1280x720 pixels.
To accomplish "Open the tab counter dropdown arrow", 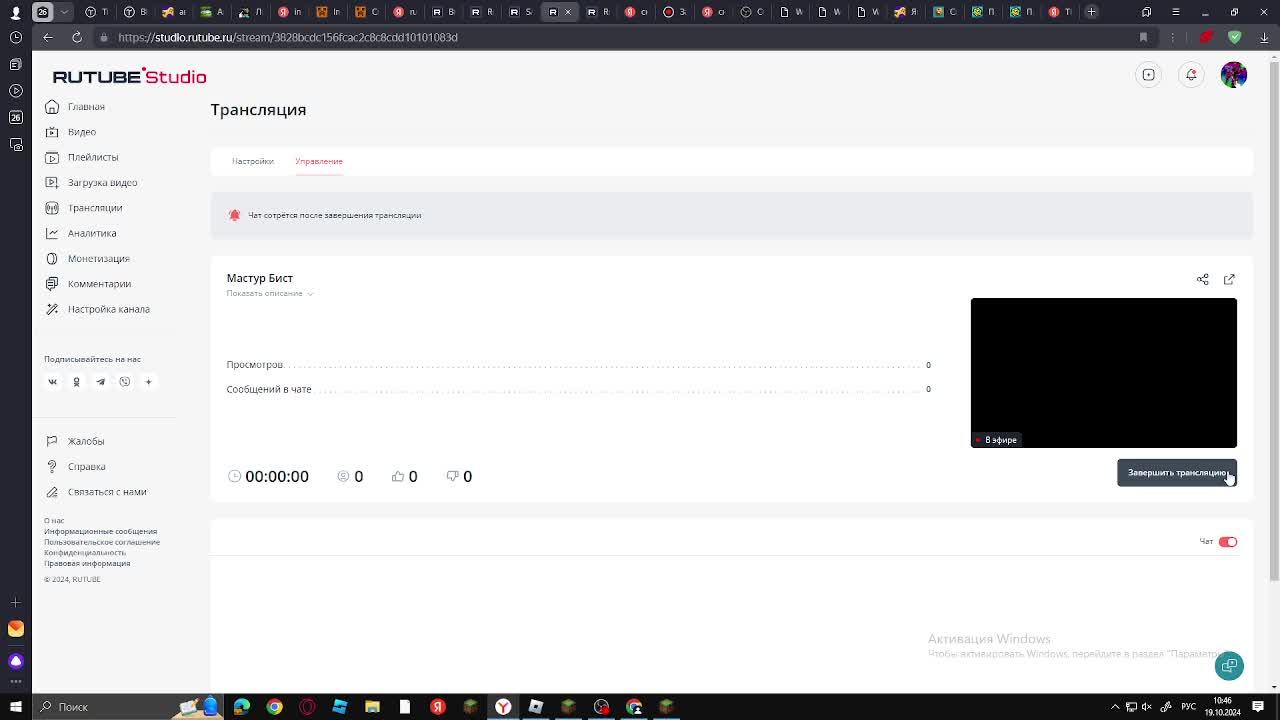I will tap(65, 12).
